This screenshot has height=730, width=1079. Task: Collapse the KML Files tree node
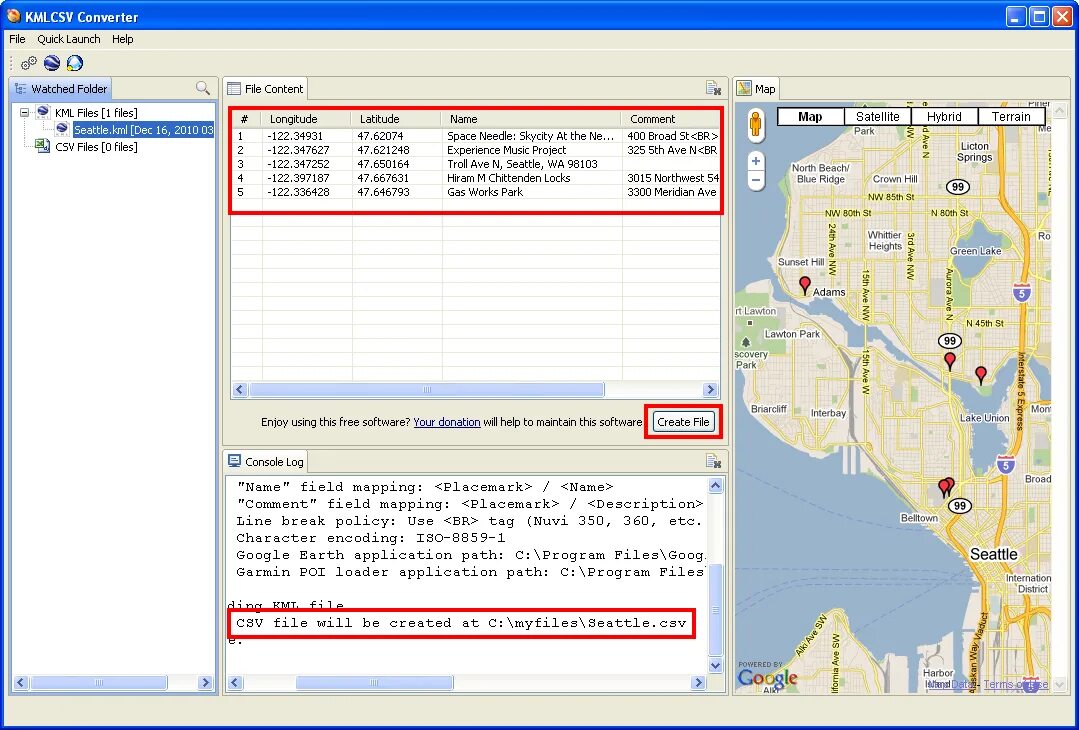tap(25, 112)
